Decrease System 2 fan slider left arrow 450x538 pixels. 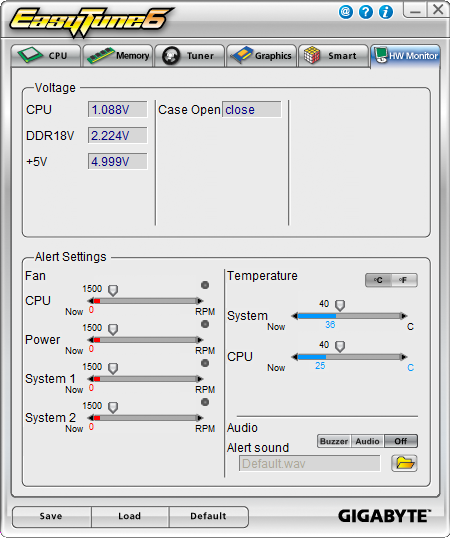click(x=90, y=418)
